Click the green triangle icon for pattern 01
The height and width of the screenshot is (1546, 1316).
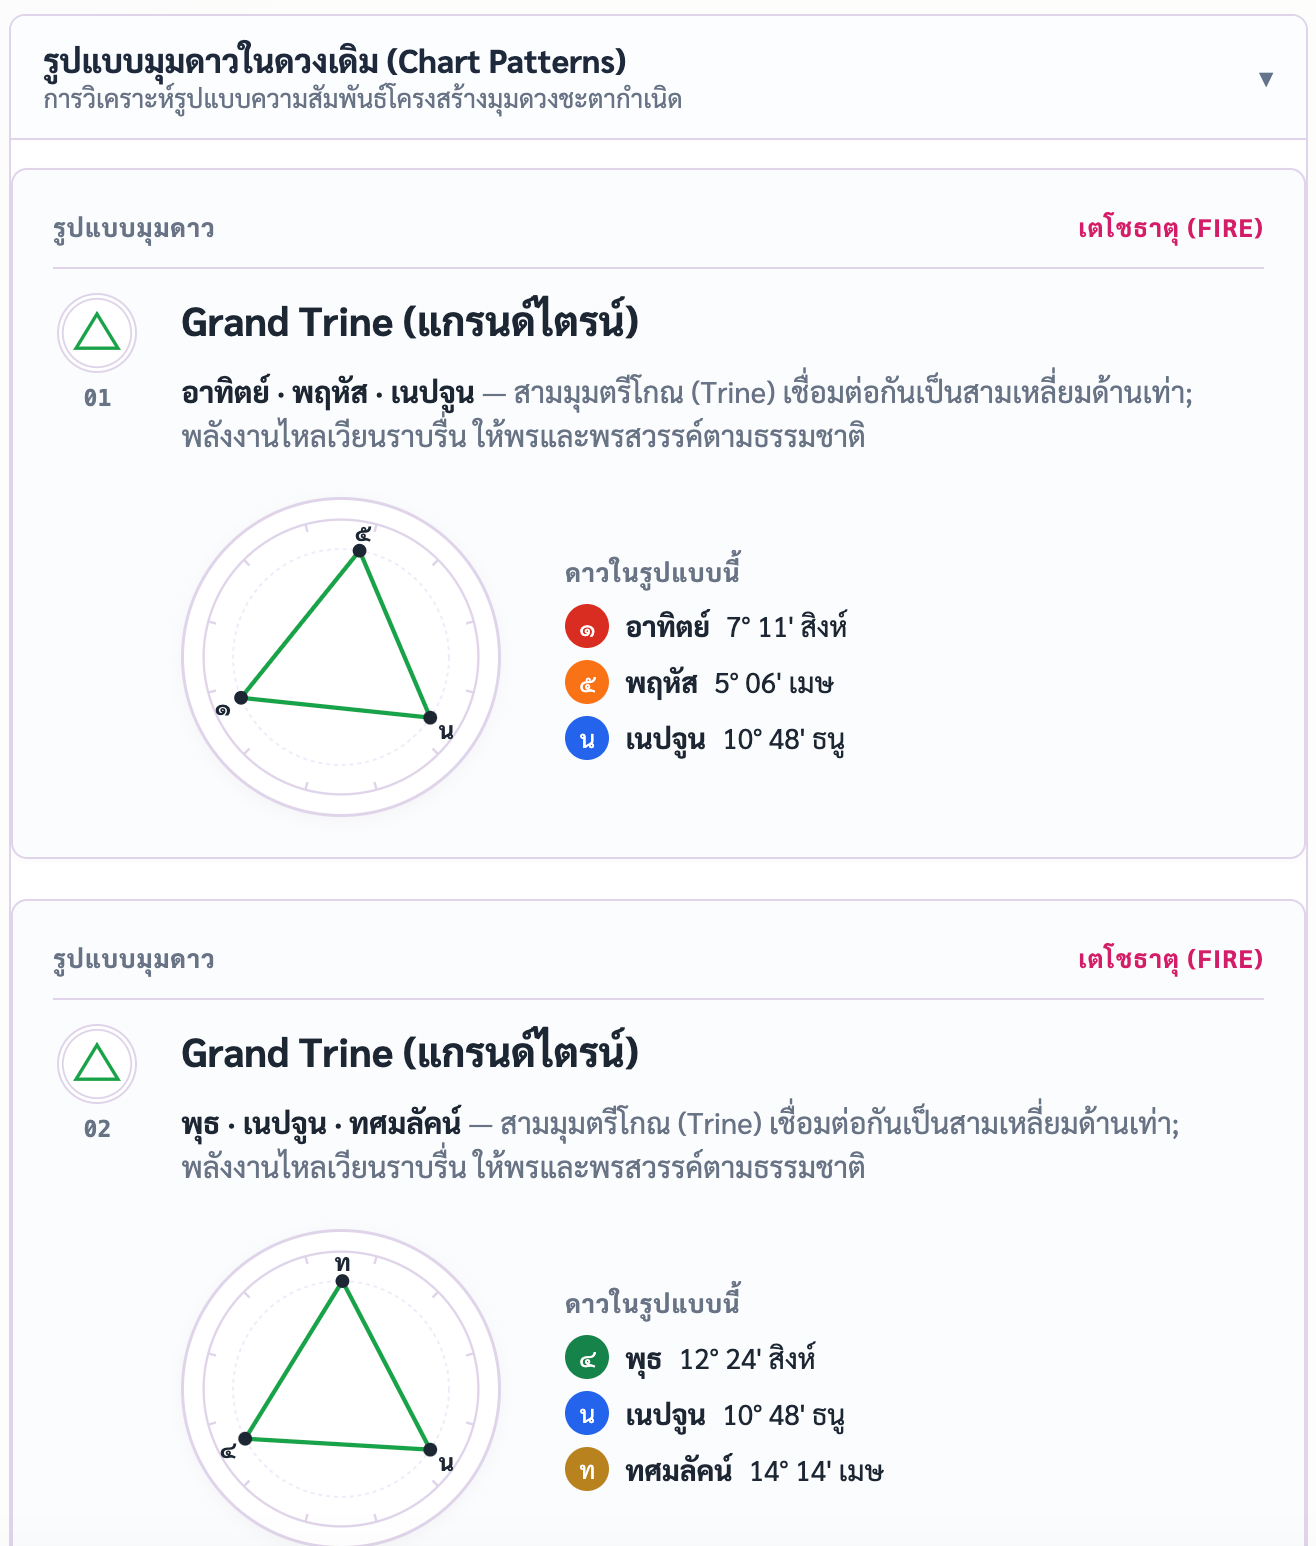tap(97, 333)
